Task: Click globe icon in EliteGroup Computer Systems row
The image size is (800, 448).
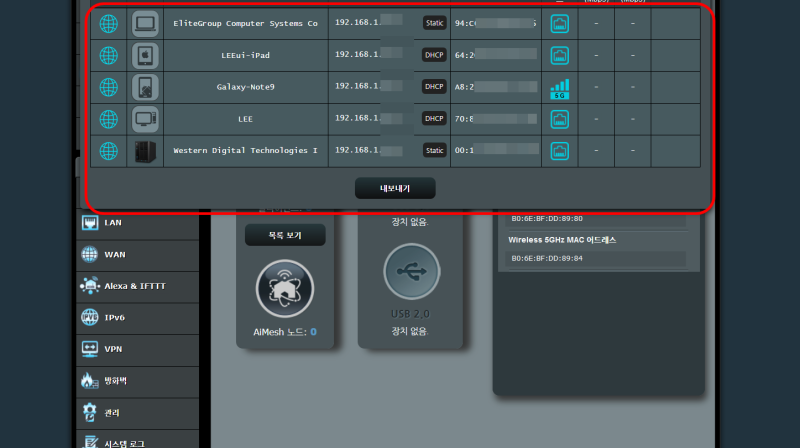Action: [x=109, y=23]
